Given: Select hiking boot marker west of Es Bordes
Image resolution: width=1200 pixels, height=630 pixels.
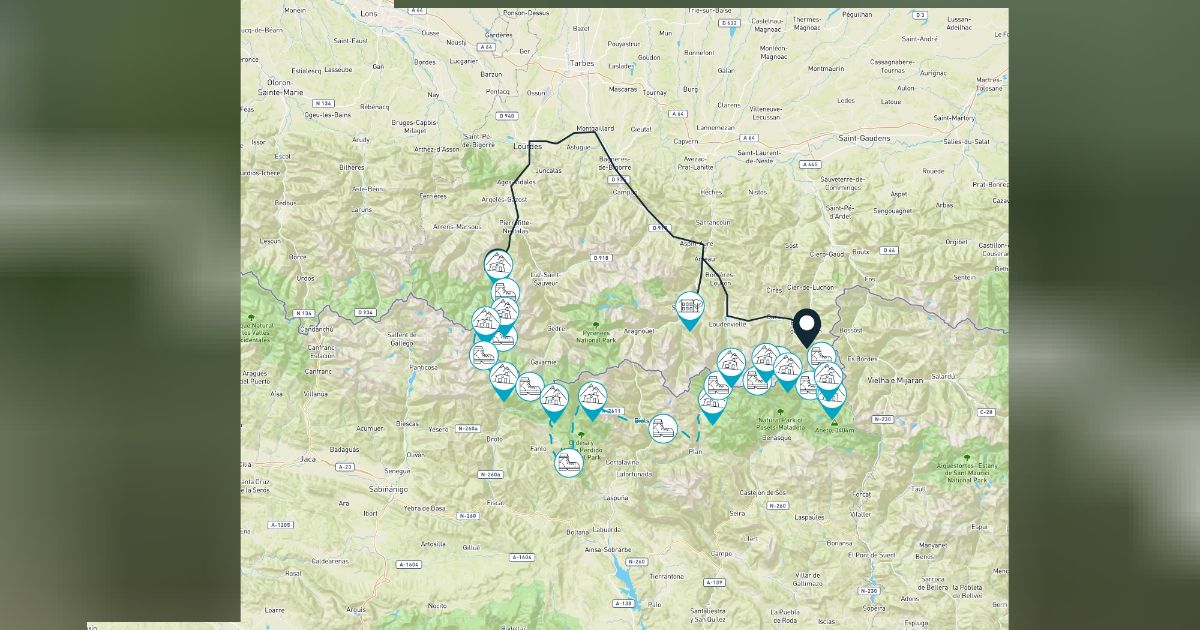Looking at the screenshot, I should point(821,354).
